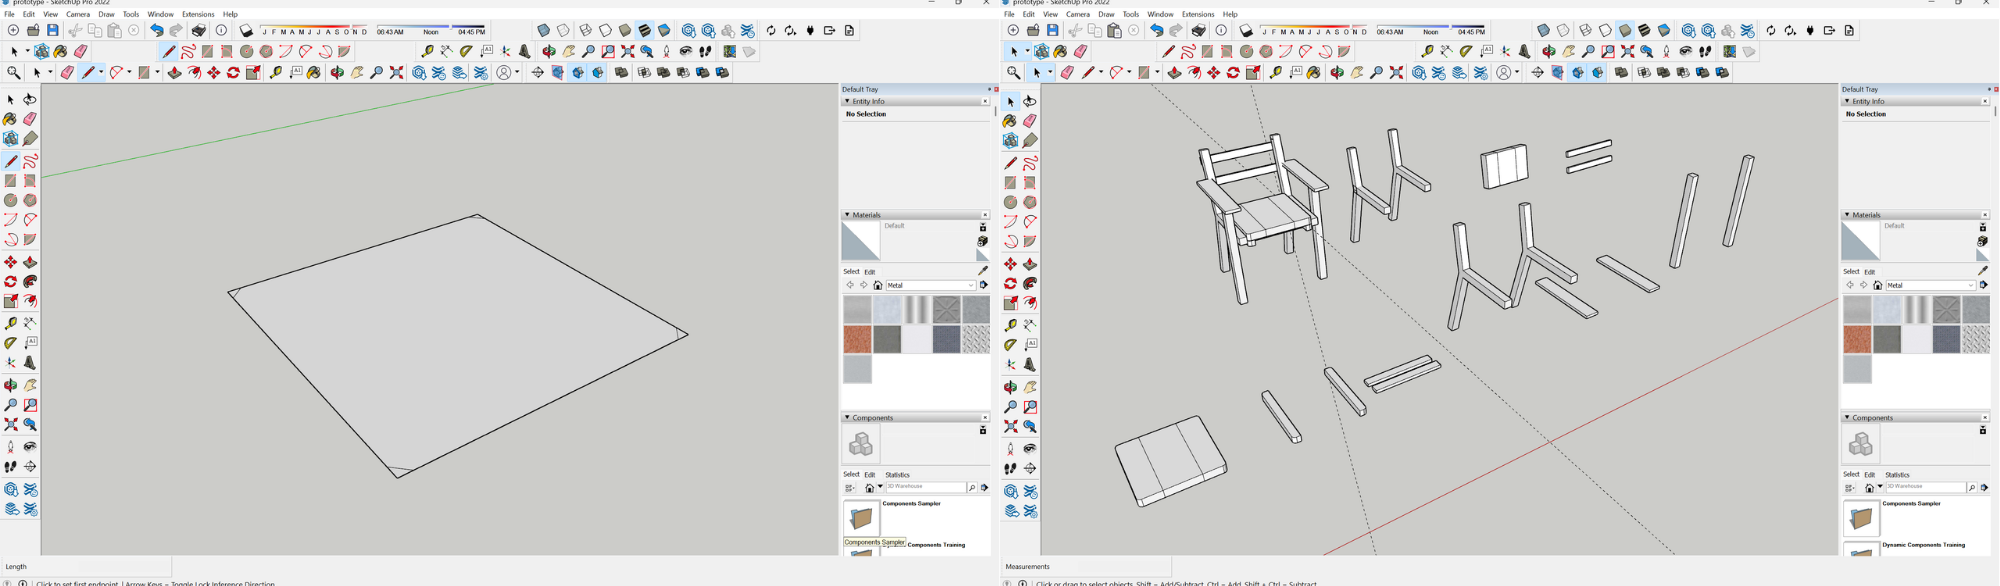Open the Window menu in the right window
2000x586 pixels.
click(x=1160, y=14)
